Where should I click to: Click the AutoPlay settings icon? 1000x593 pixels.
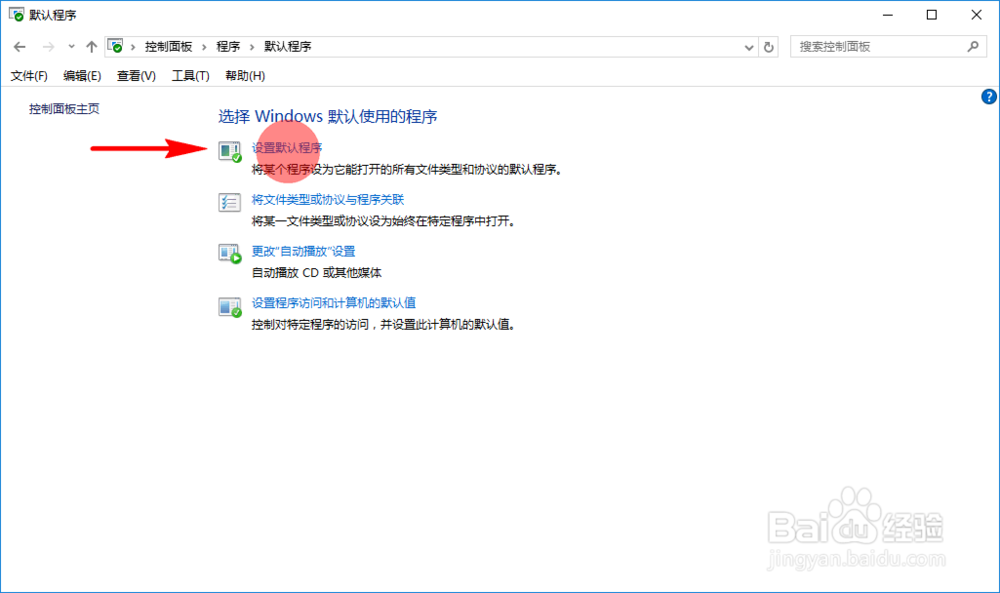[230, 254]
